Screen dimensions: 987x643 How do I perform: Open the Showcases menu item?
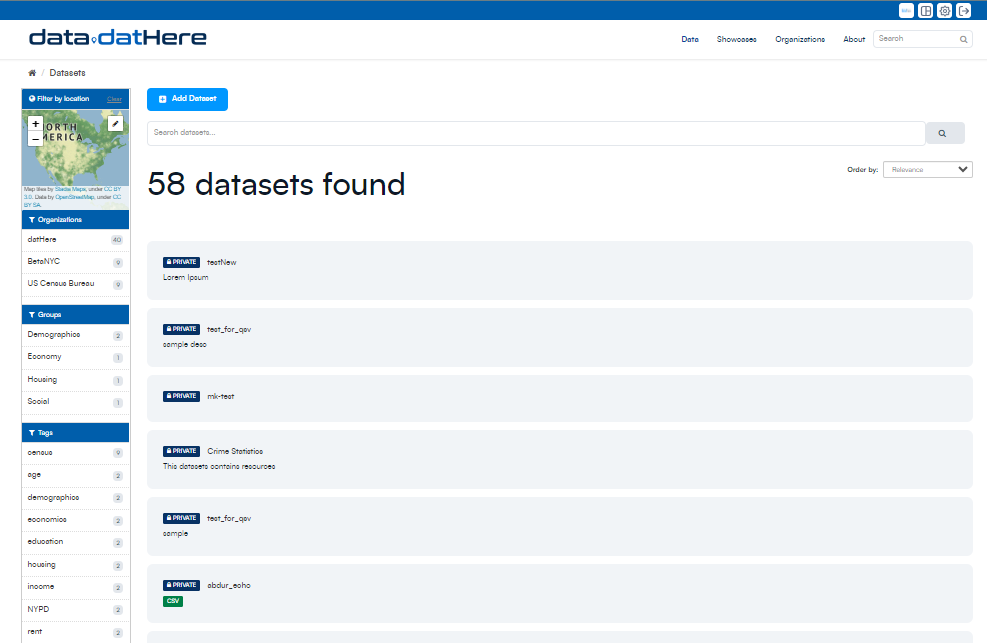(736, 39)
